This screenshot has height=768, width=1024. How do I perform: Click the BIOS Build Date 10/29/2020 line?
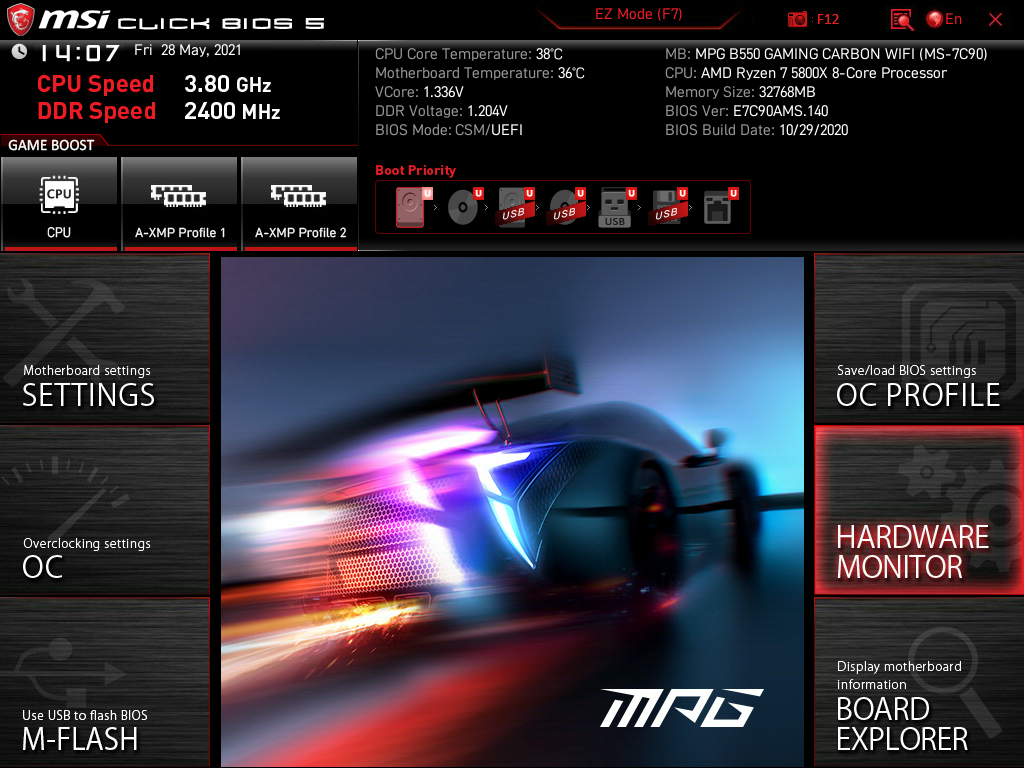[756, 130]
